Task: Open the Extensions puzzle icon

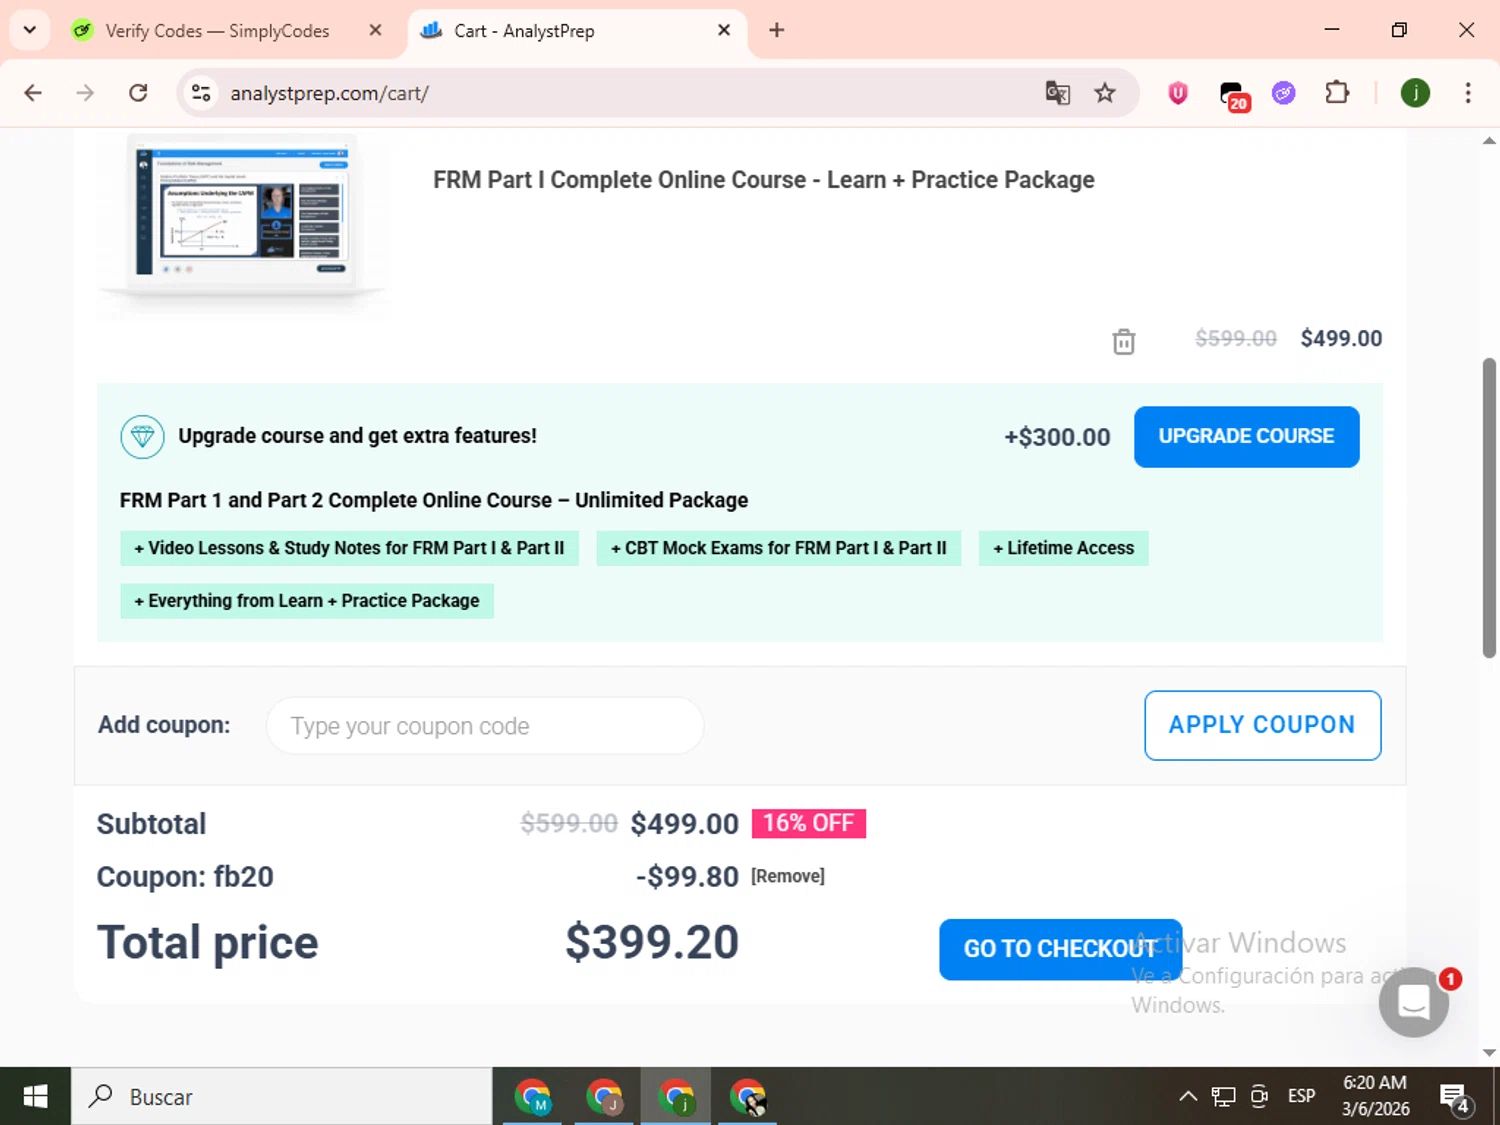Action: tap(1337, 93)
